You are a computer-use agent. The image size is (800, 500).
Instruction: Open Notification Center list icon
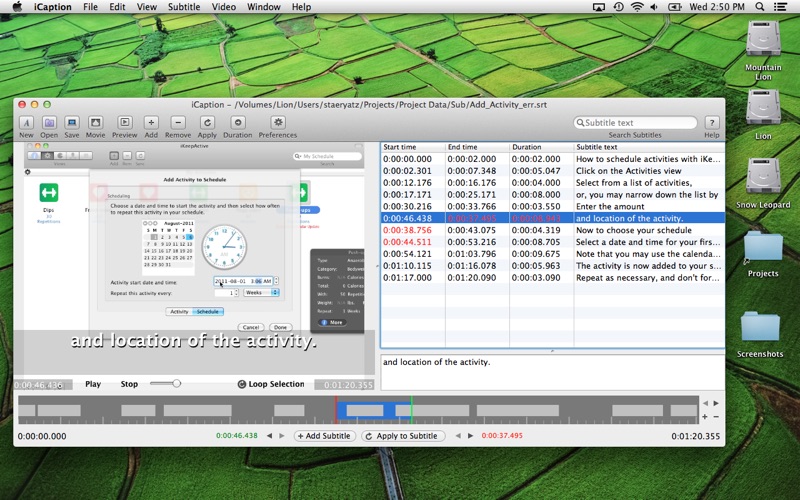click(x=780, y=7)
